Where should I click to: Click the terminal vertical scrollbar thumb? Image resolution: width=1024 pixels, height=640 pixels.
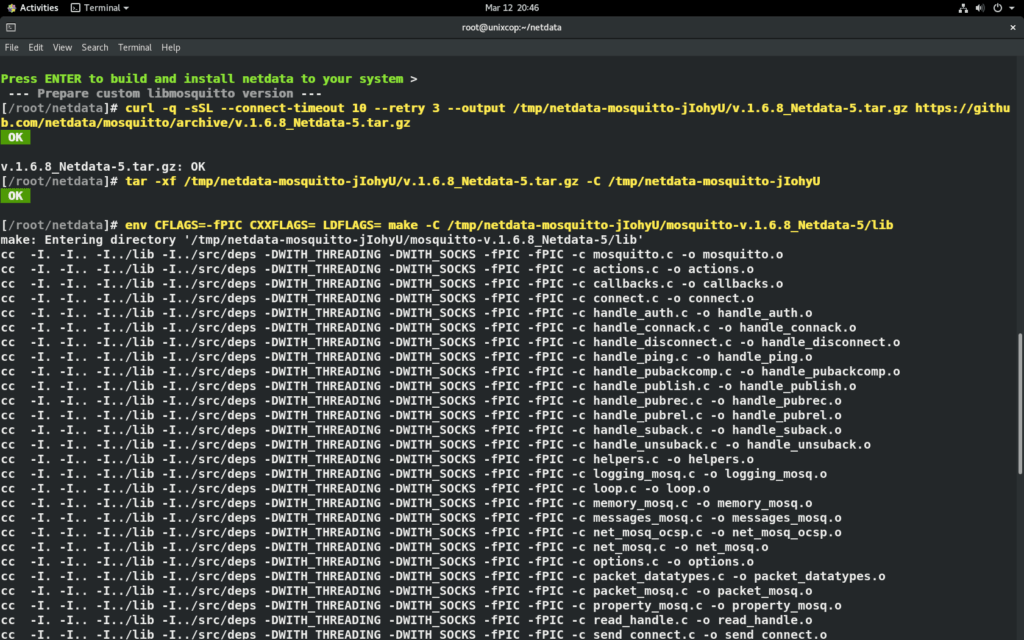point(1020,404)
